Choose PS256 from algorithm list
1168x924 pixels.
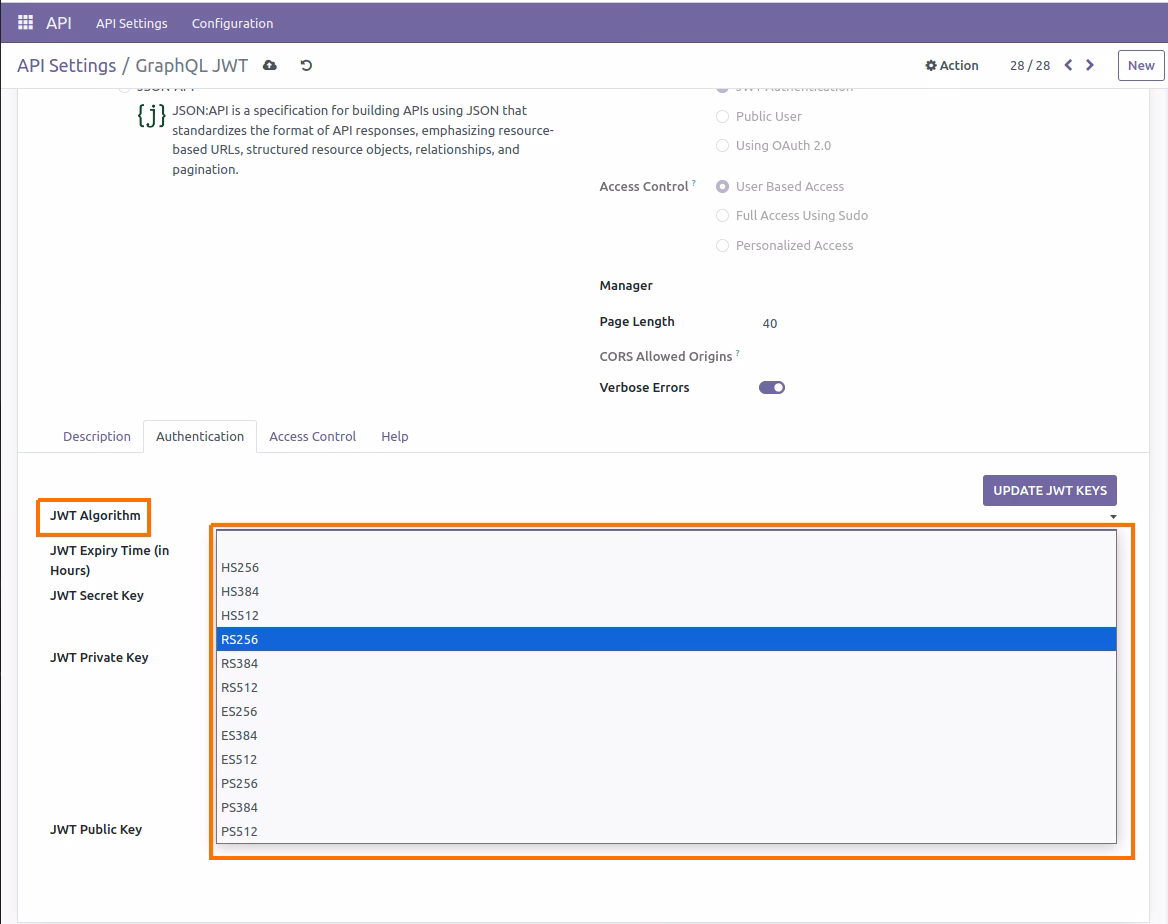pyautogui.click(x=666, y=783)
